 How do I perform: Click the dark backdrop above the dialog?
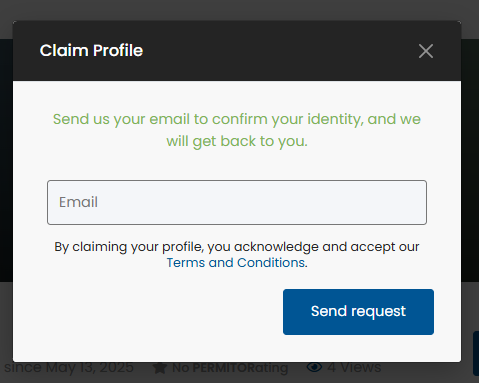[x=239, y=10]
